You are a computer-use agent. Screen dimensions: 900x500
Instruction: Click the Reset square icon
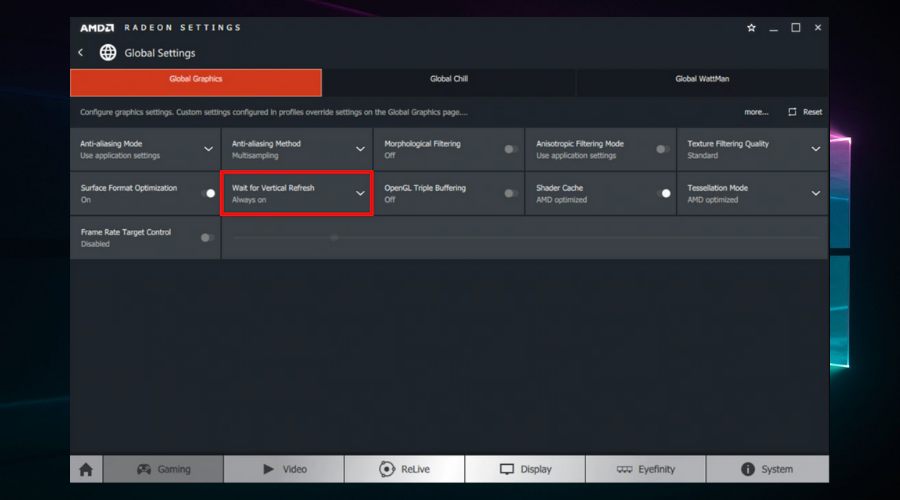coord(792,112)
